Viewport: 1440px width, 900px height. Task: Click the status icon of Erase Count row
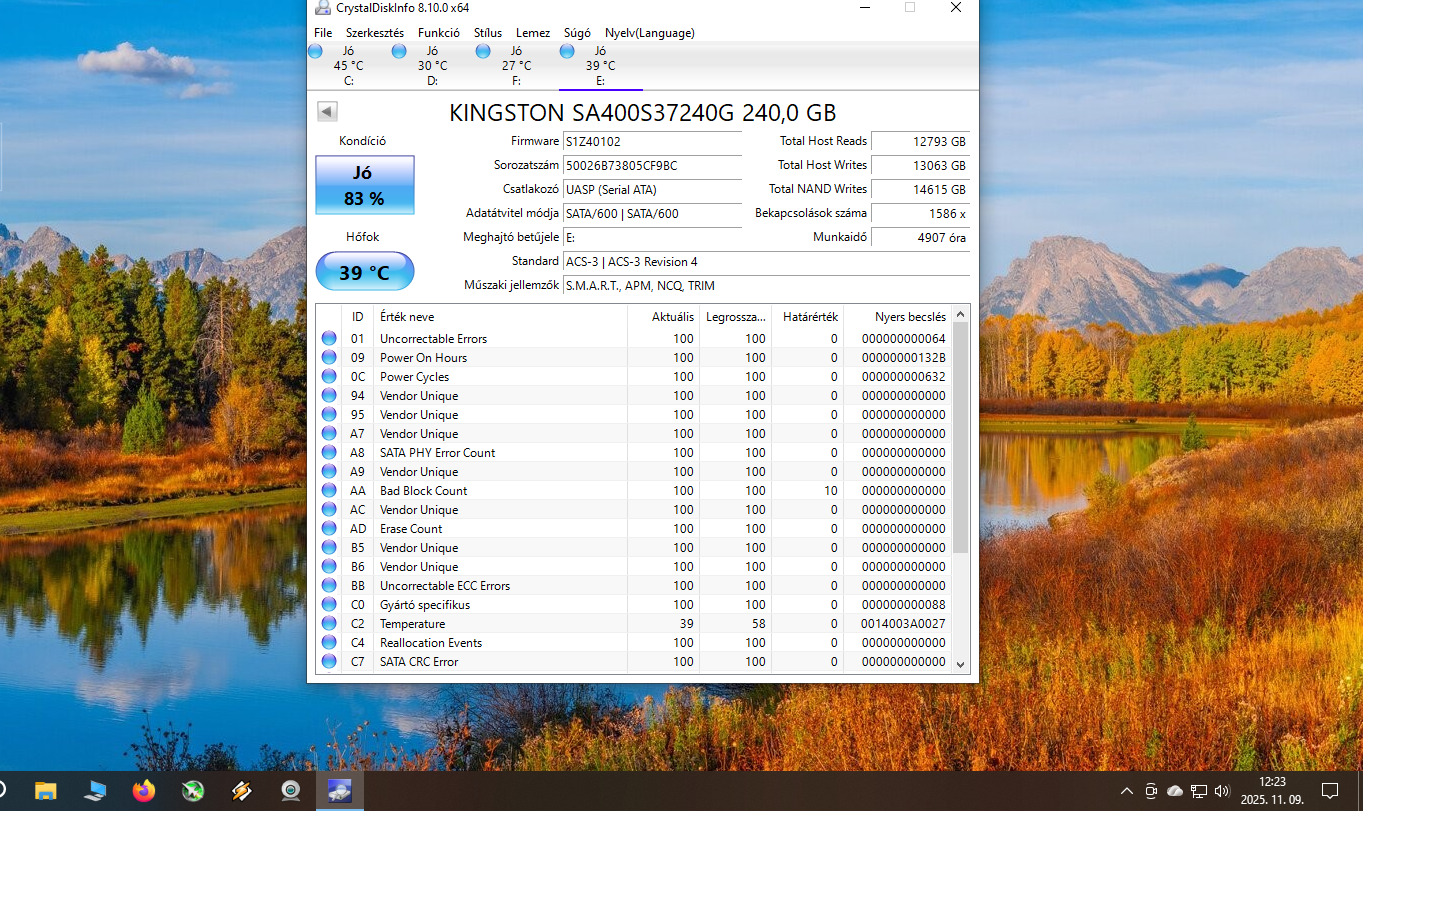tap(329, 529)
